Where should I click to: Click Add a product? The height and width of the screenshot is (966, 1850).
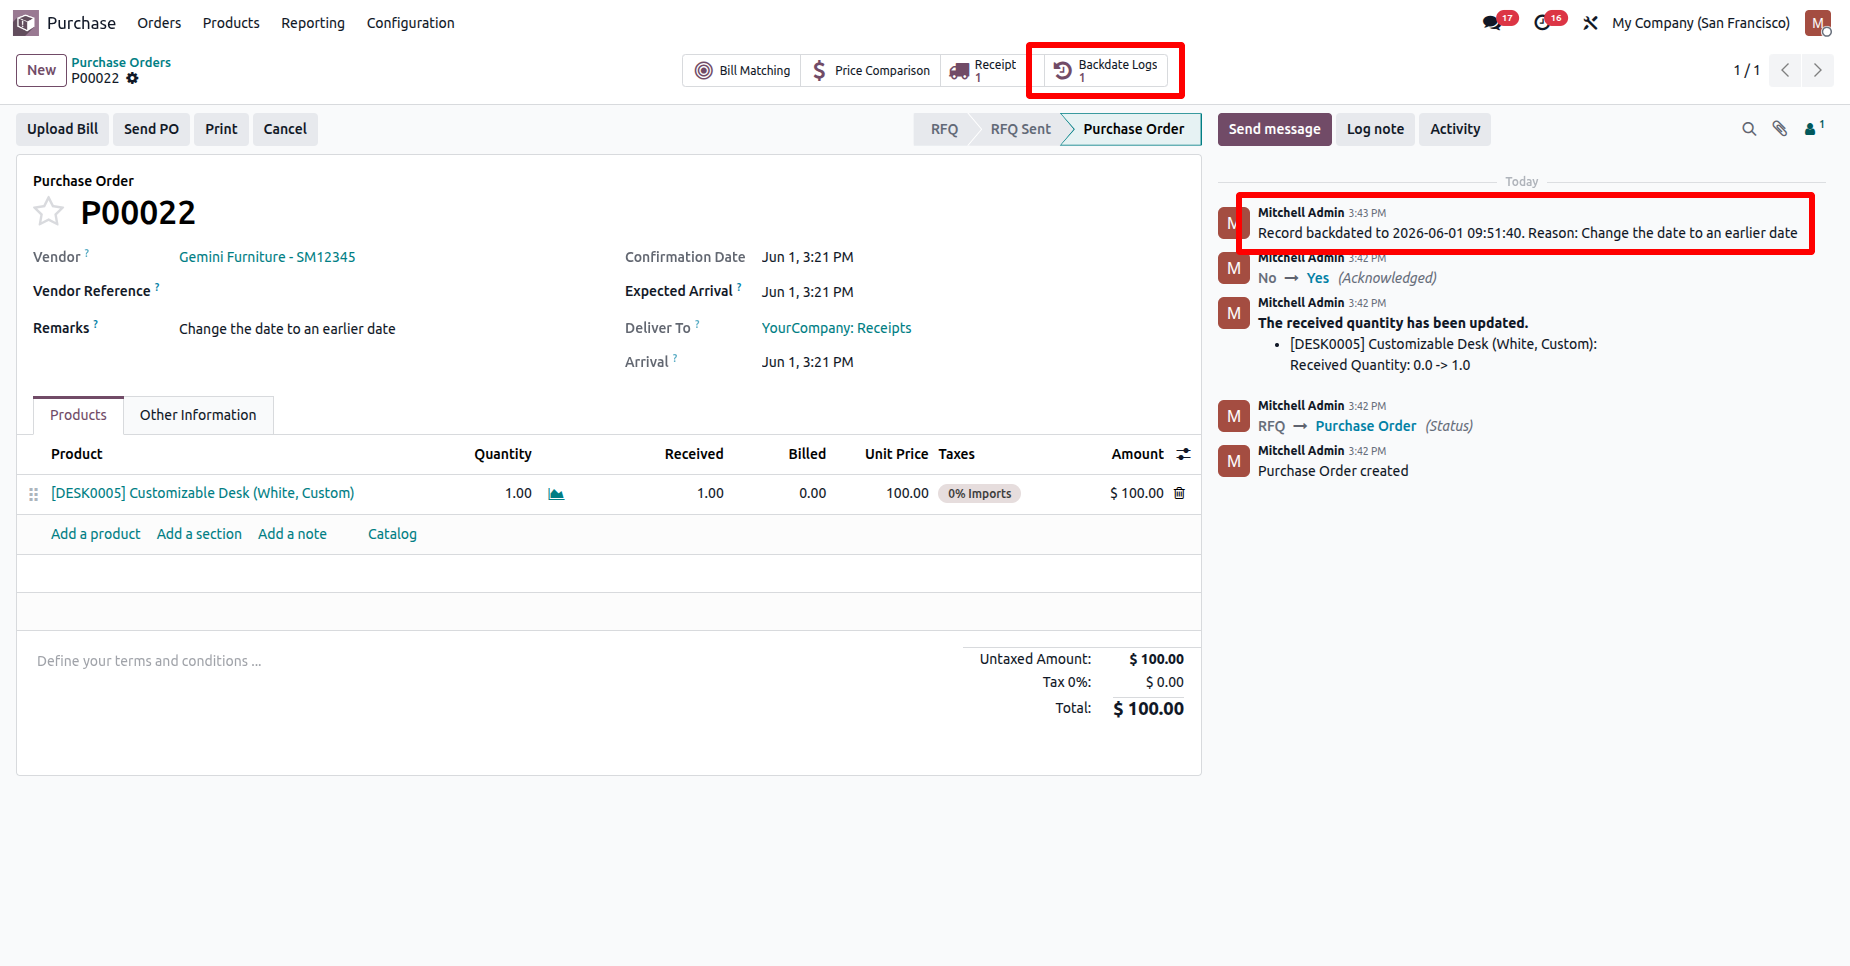click(x=95, y=534)
